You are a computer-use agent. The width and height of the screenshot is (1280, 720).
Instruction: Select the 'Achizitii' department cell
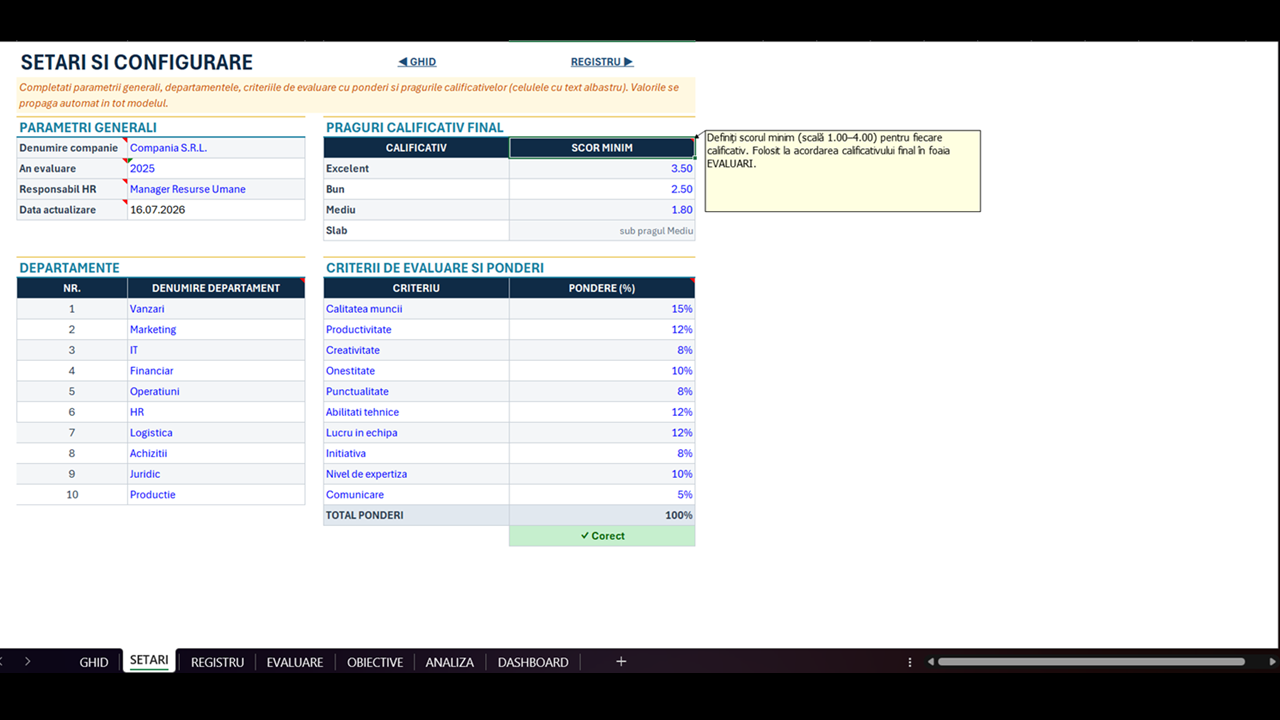(216, 454)
